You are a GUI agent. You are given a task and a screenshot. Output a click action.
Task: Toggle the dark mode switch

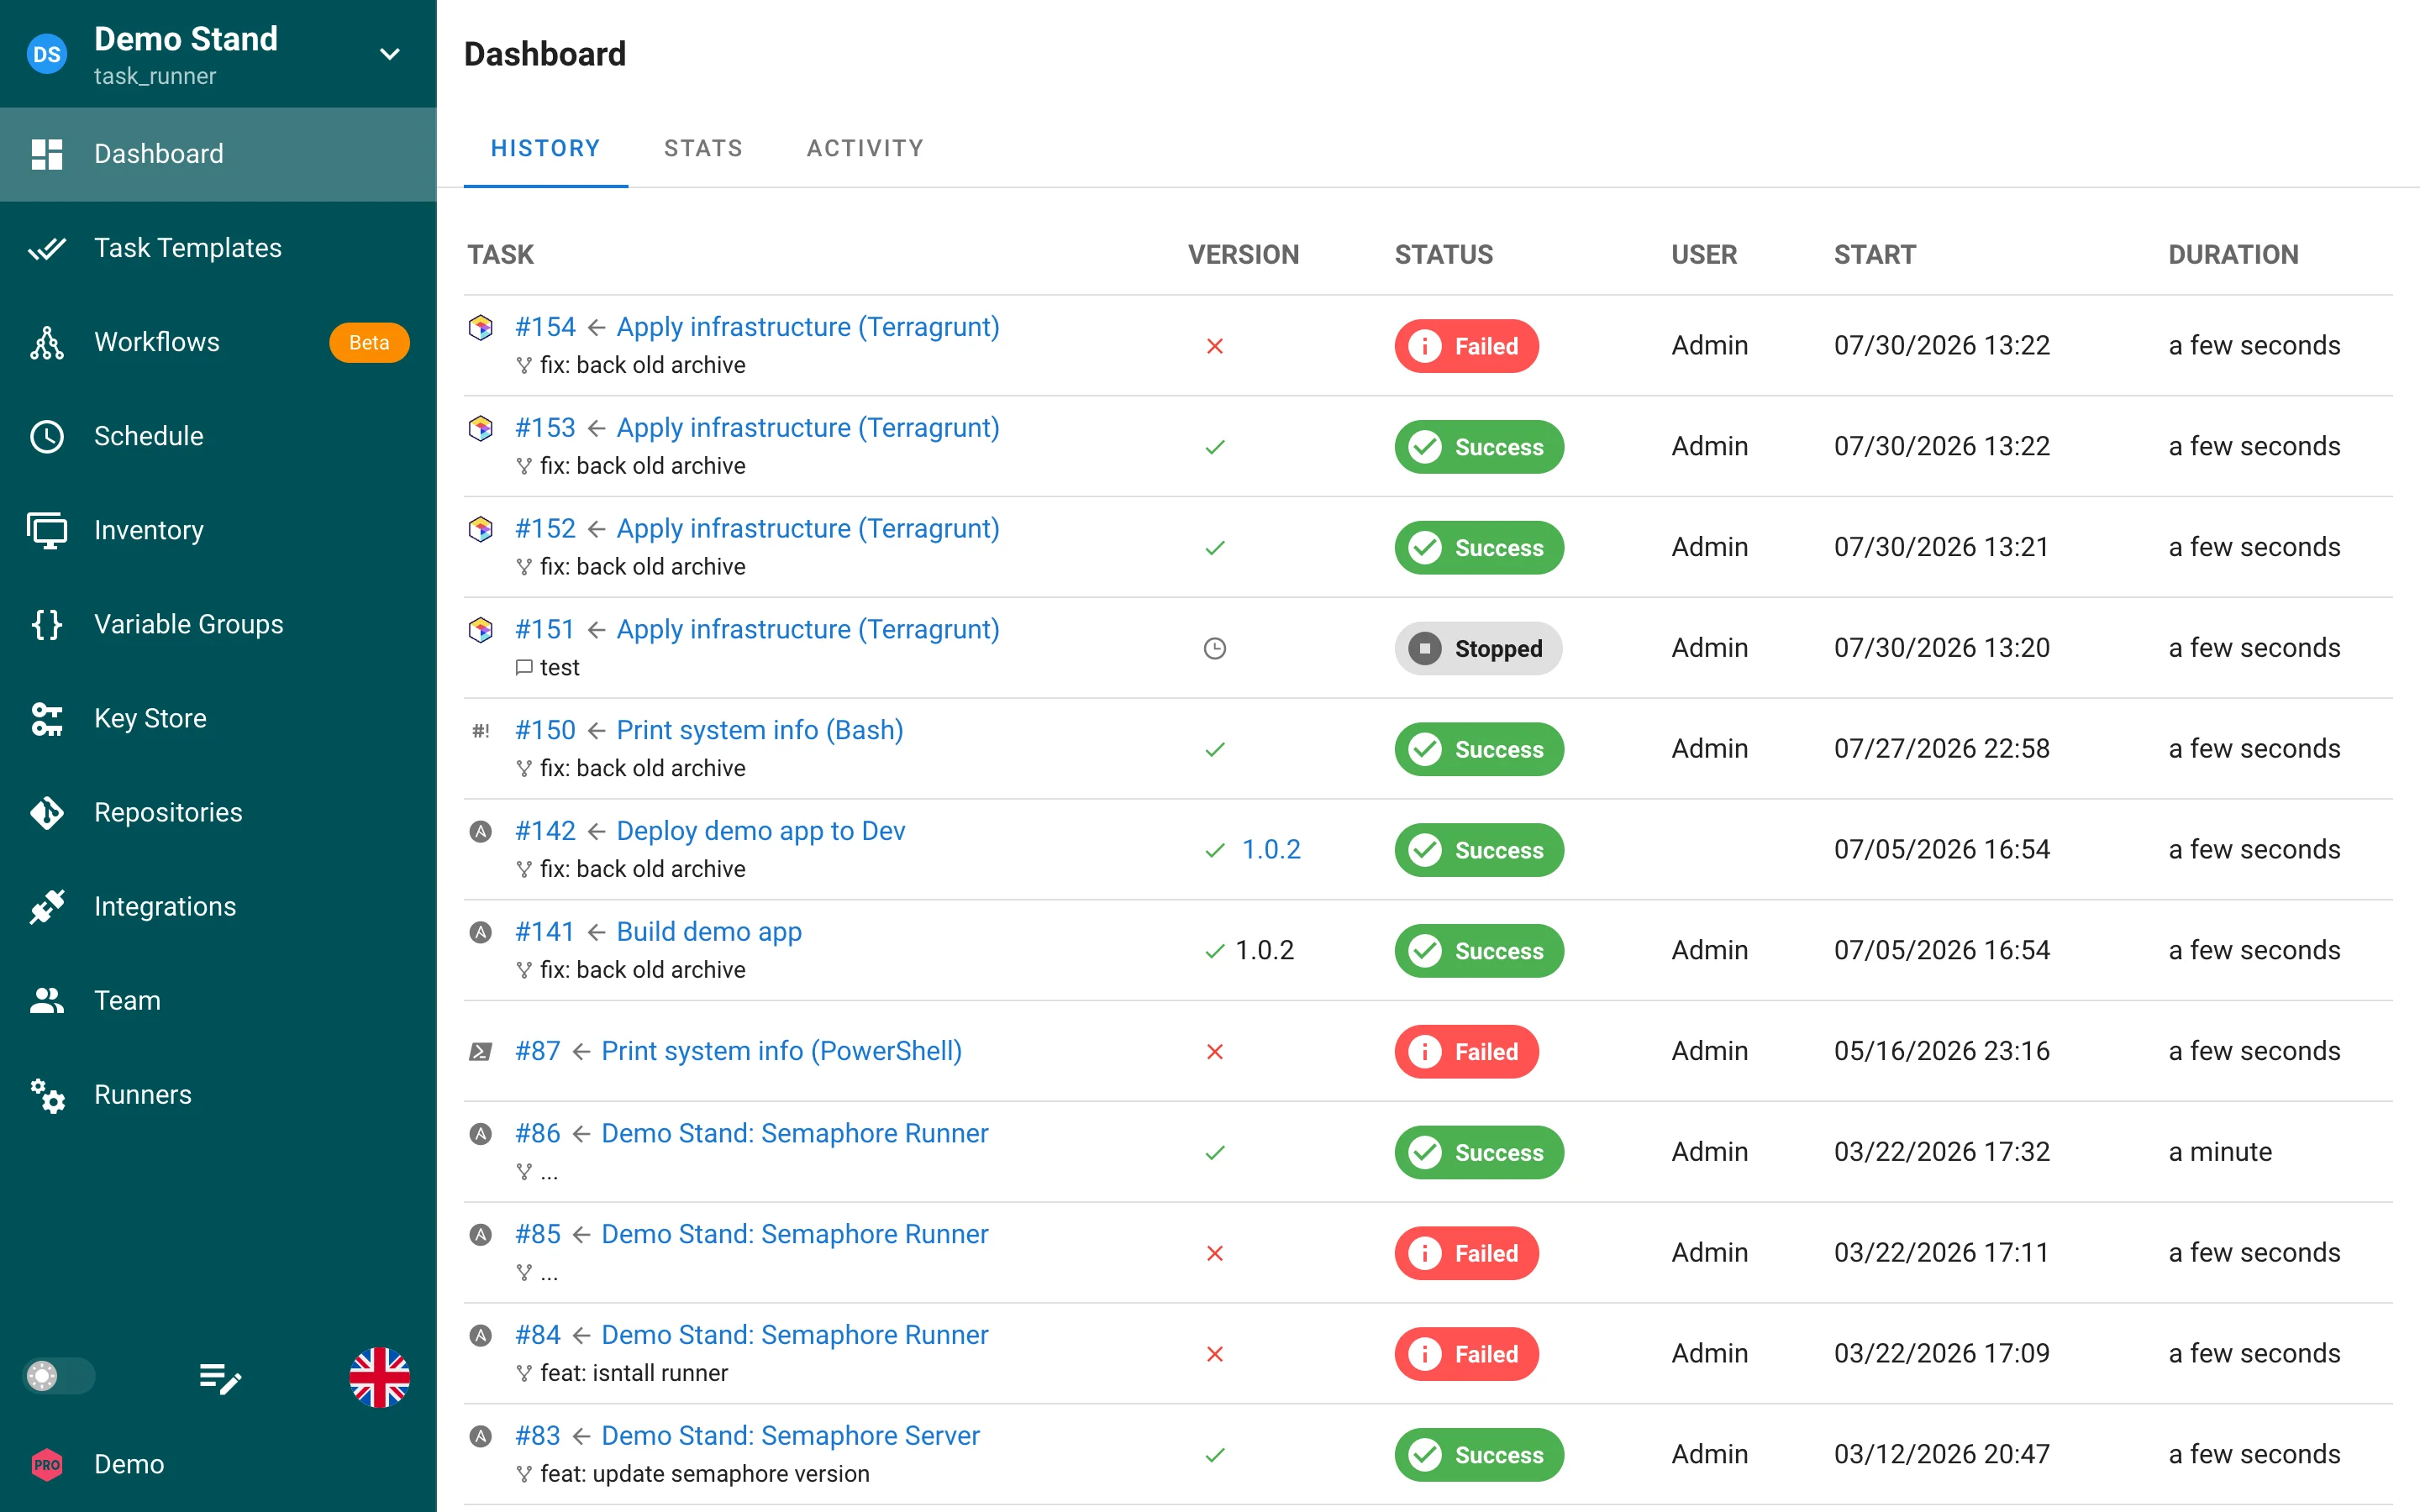point(59,1376)
